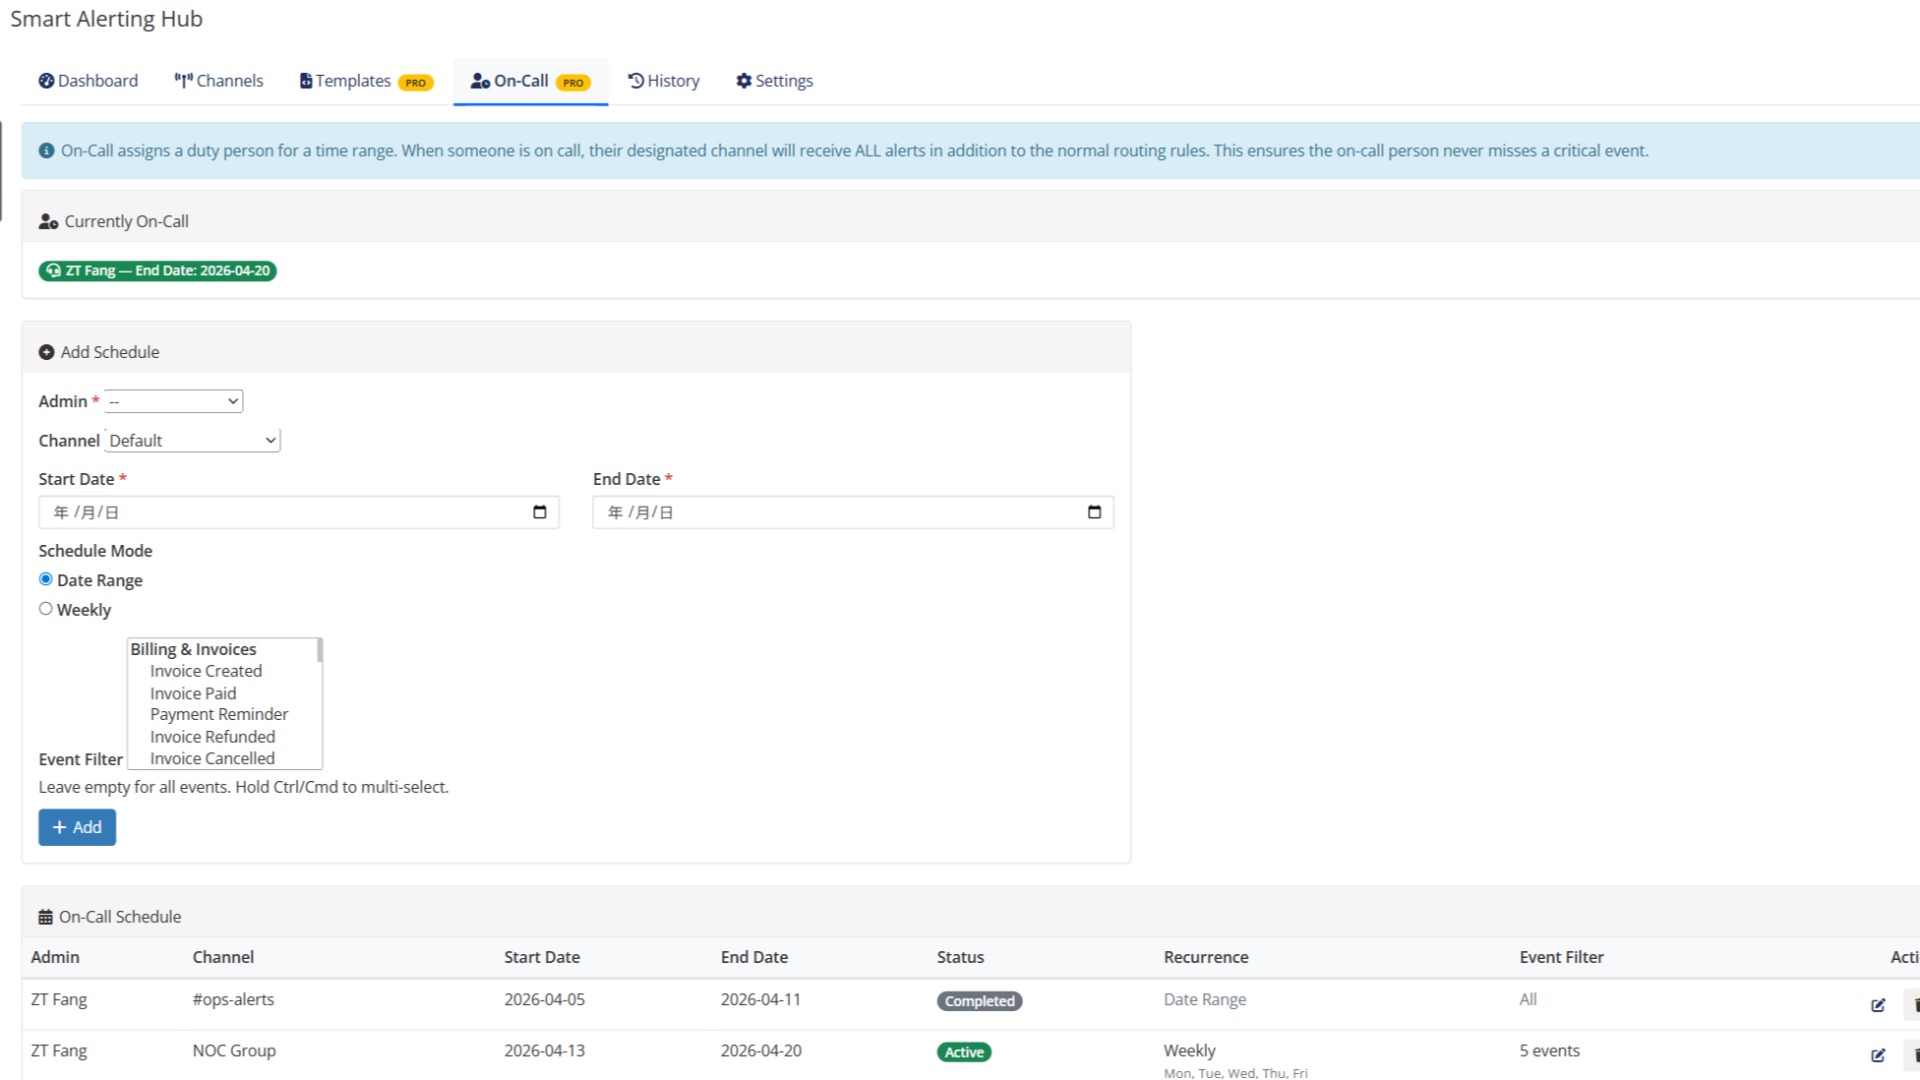Edit the Completed schedule using the pencil icon
Screen dimensions: 1920x1080
coord(1880,1006)
